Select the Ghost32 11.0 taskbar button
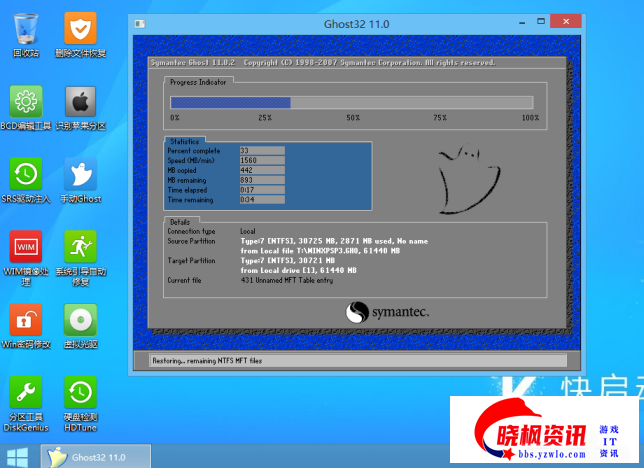 [x=96, y=456]
